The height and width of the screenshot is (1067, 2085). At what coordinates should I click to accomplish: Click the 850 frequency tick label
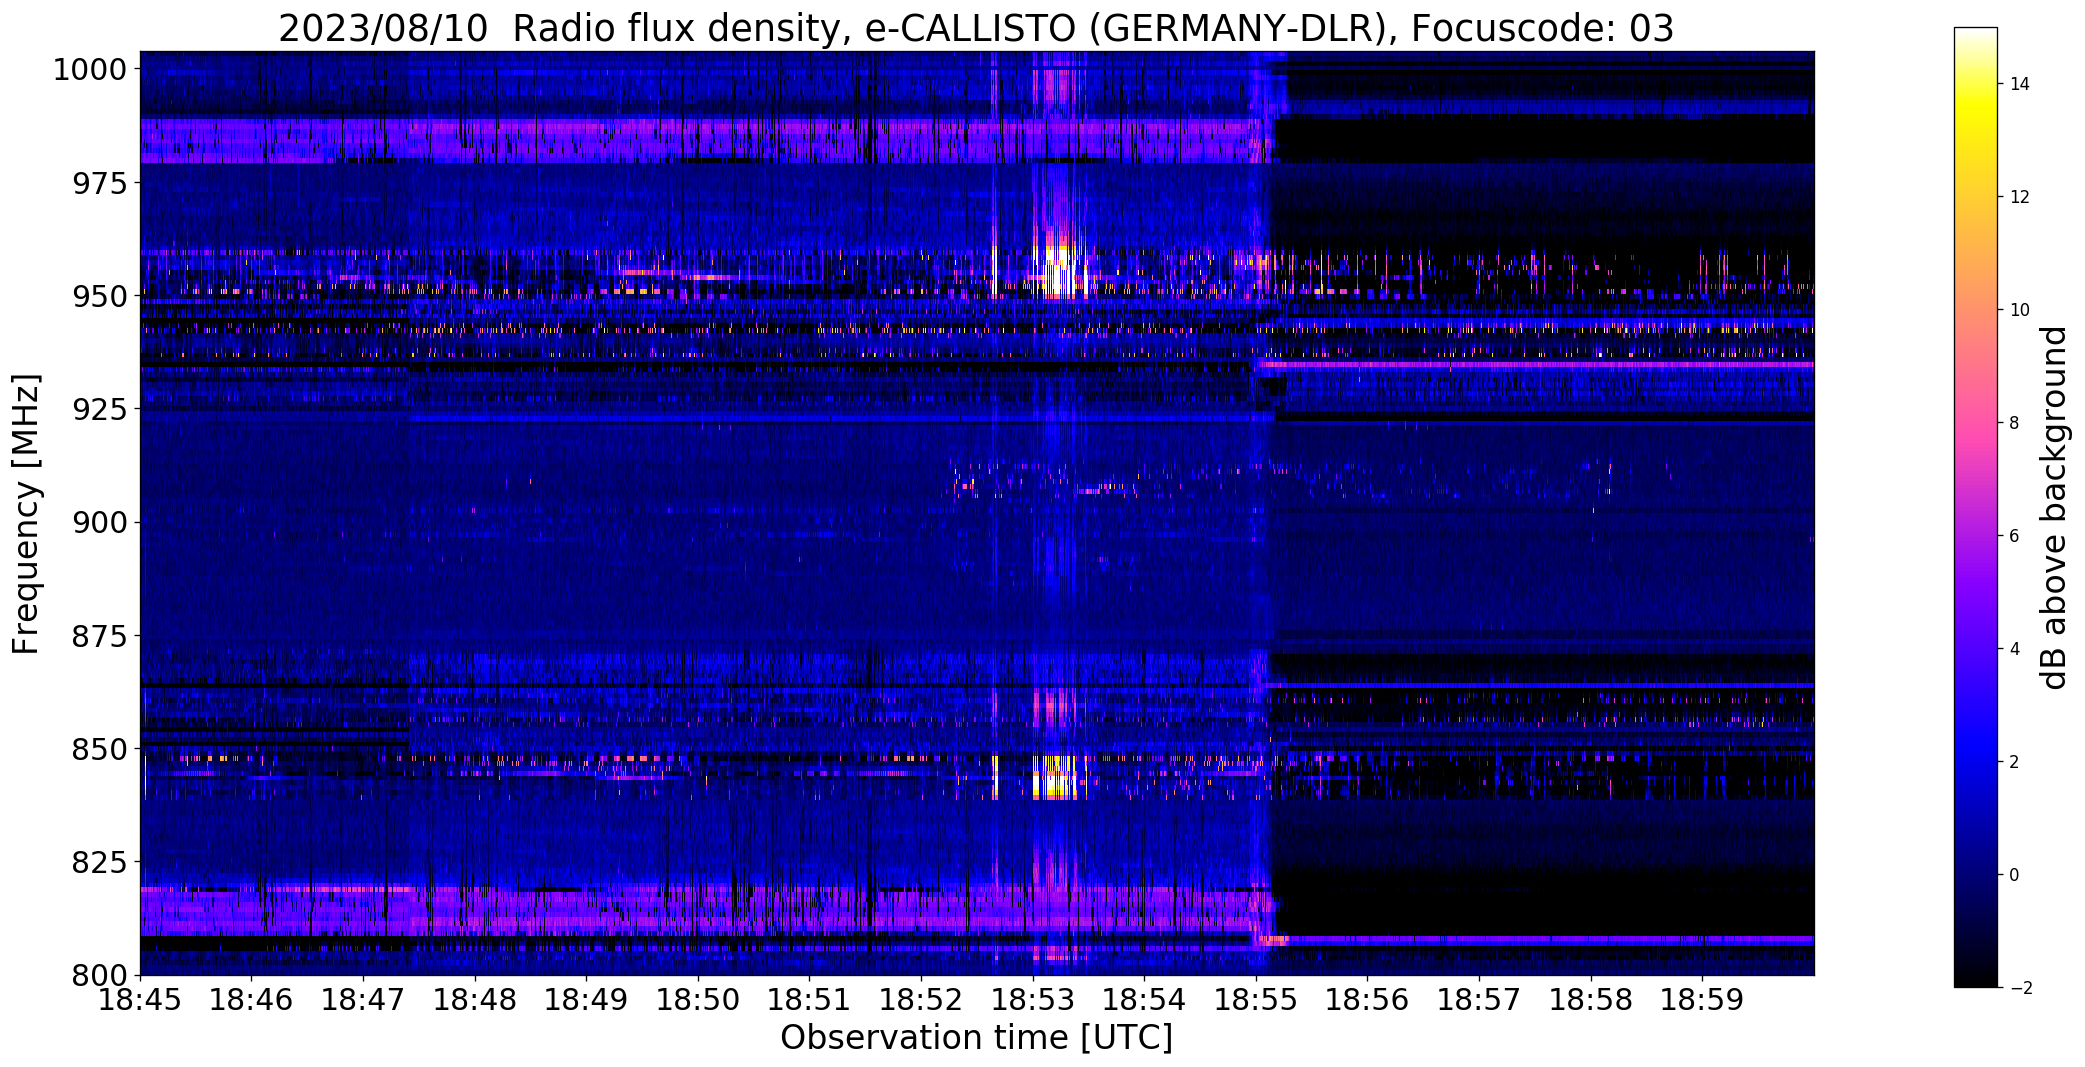pyautogui.click(x=100, y=748)
